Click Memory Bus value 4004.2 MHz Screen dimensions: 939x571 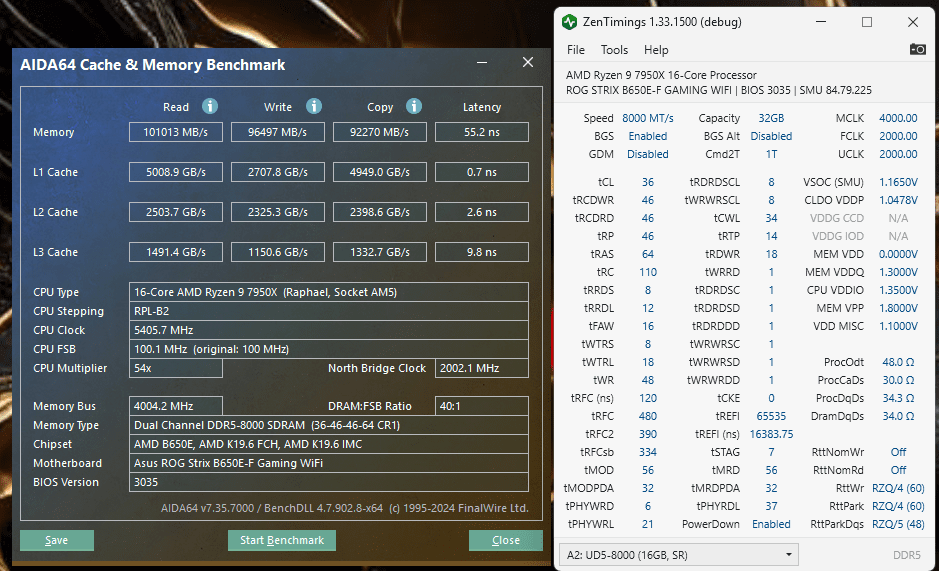(x=175, y=406)
